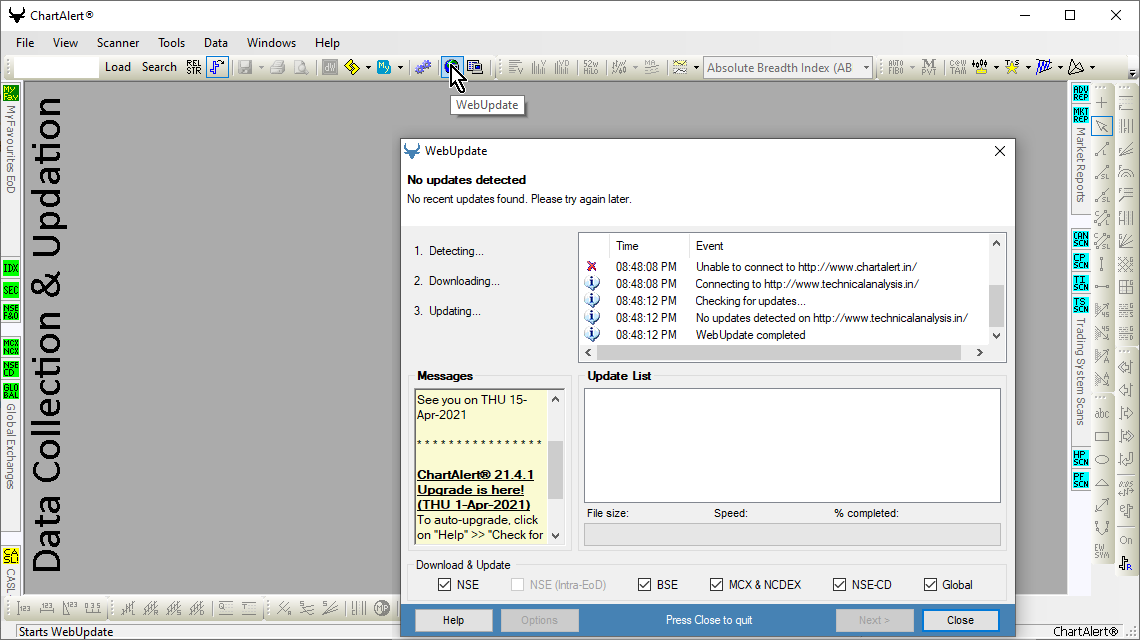Open the Windows menu
The height and width of the screenshot is (640, 1140).
coord(271,43)
